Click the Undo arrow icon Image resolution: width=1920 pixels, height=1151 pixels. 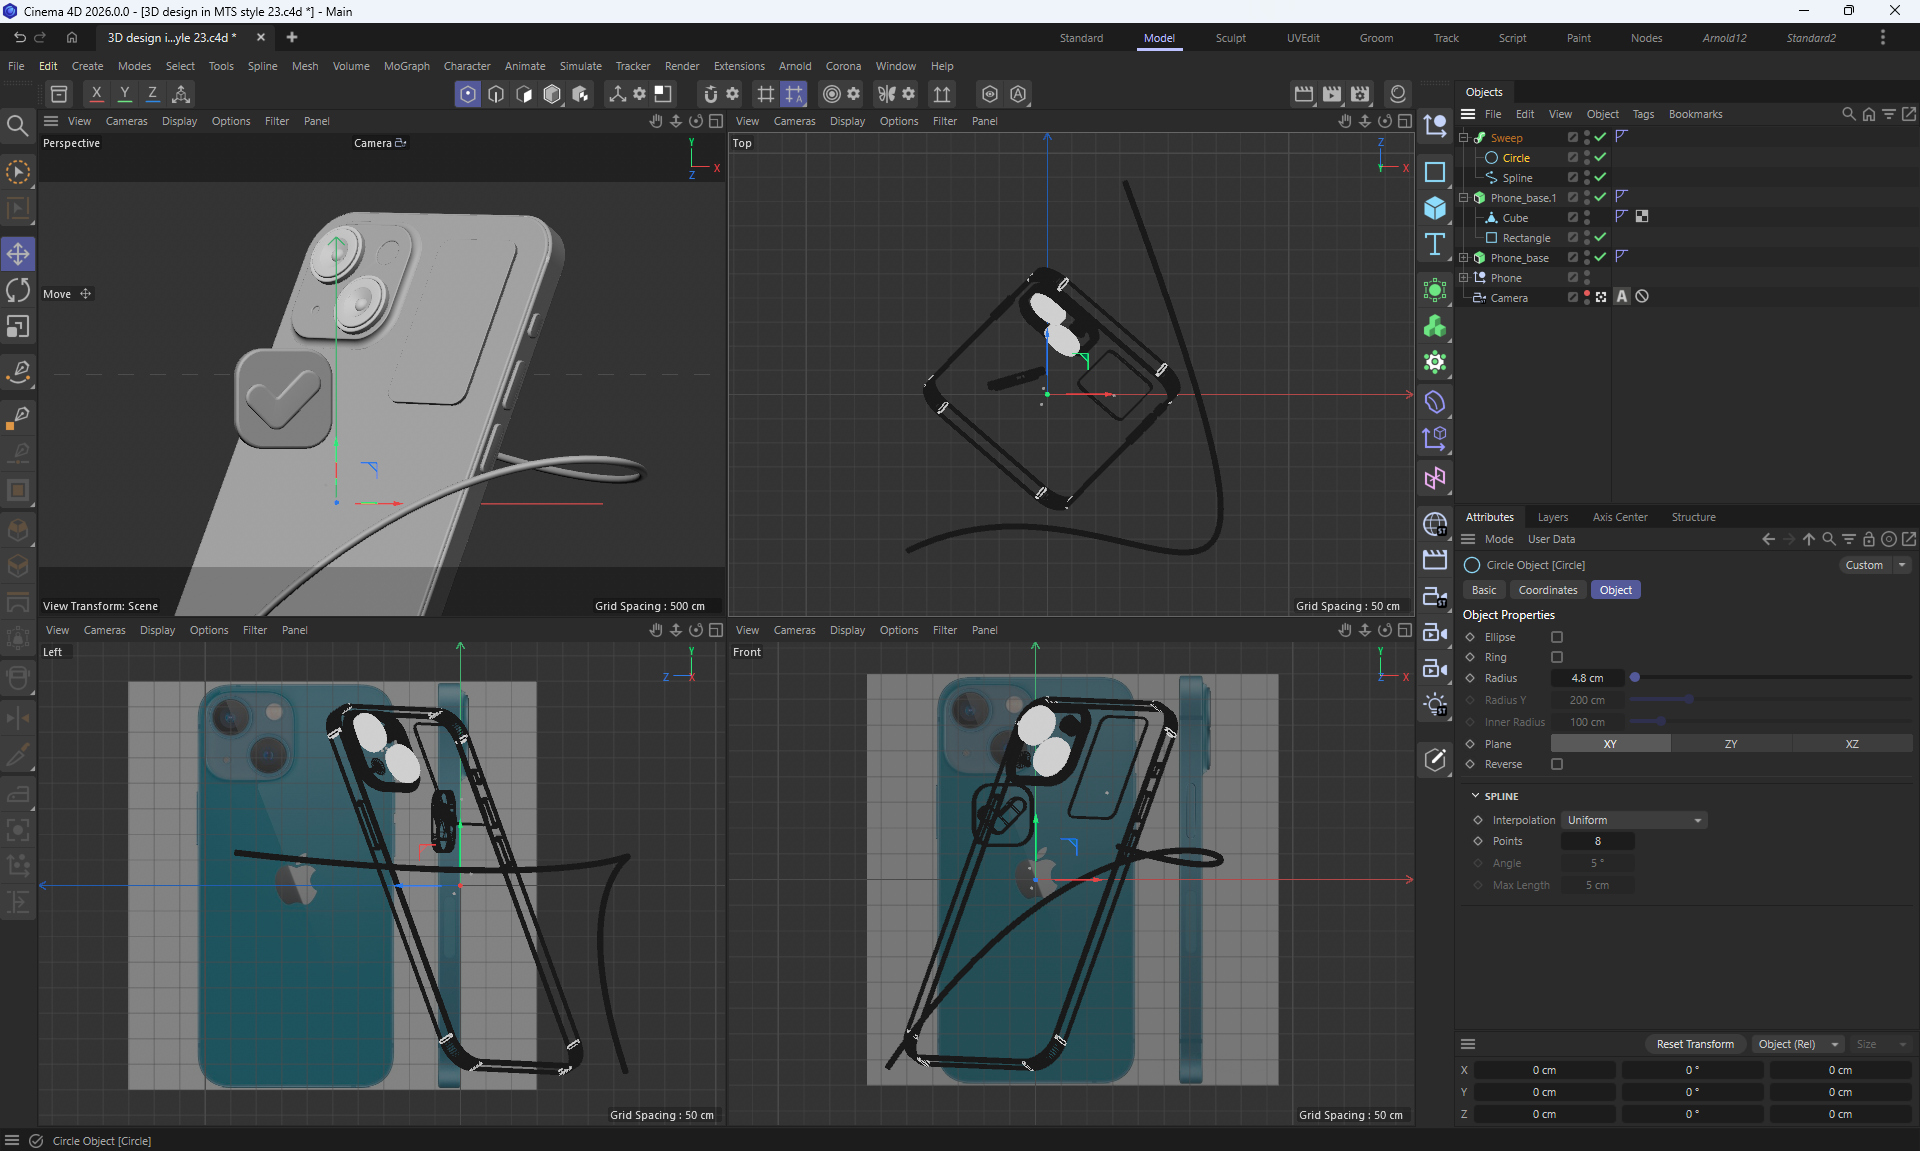point(19,38)
